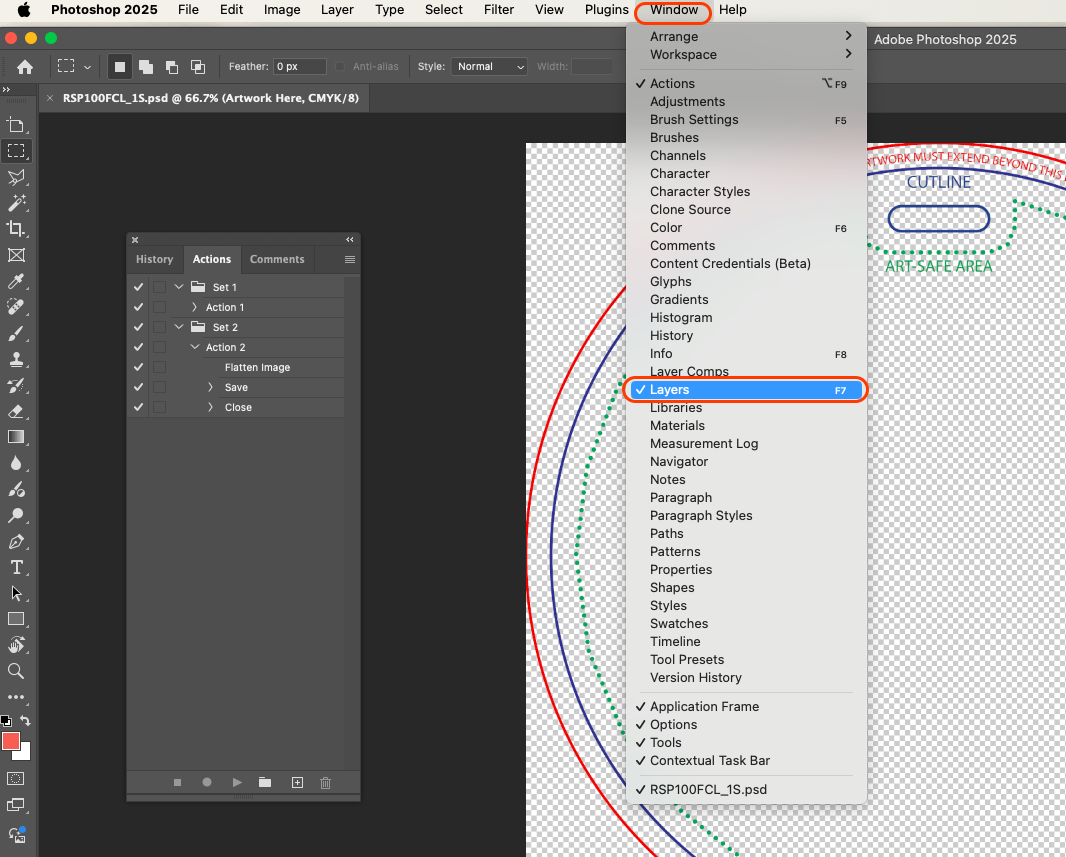This screenshot has height=857, width=1066.
Task: Open the Filter menu
Action: [x=498, y=10]
